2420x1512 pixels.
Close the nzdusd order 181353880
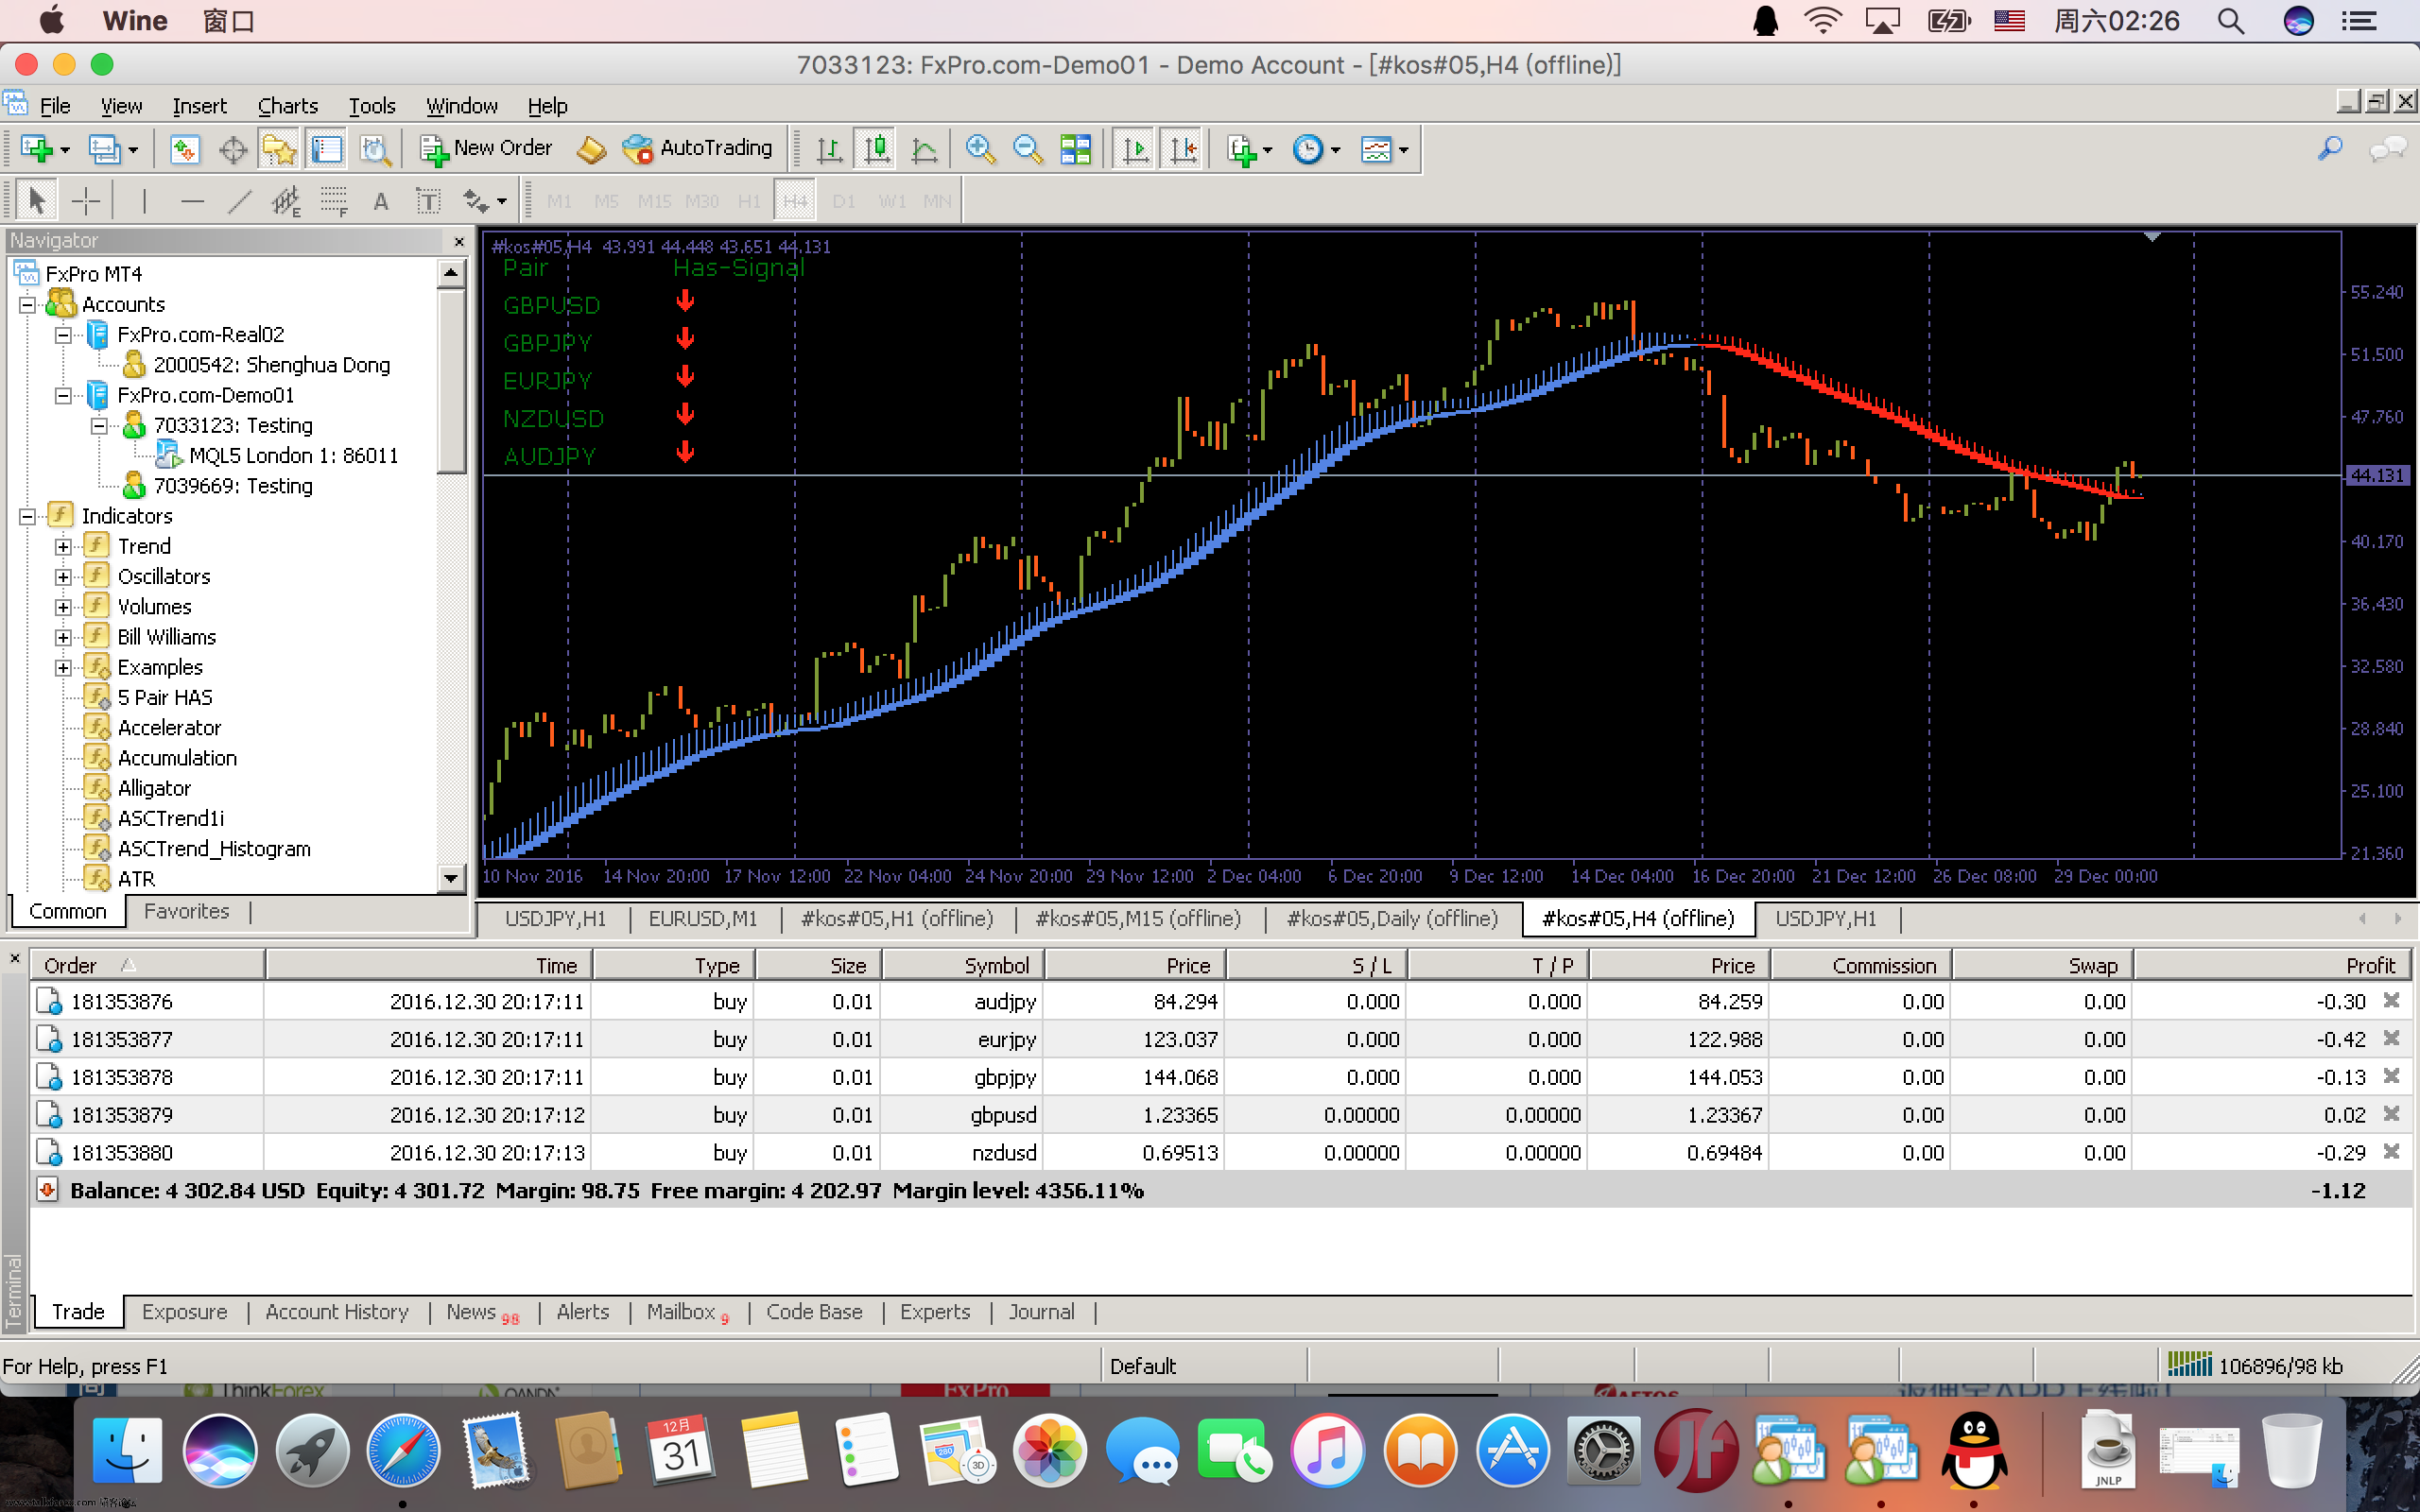pyautogui.click(x=2391, y=1151)
